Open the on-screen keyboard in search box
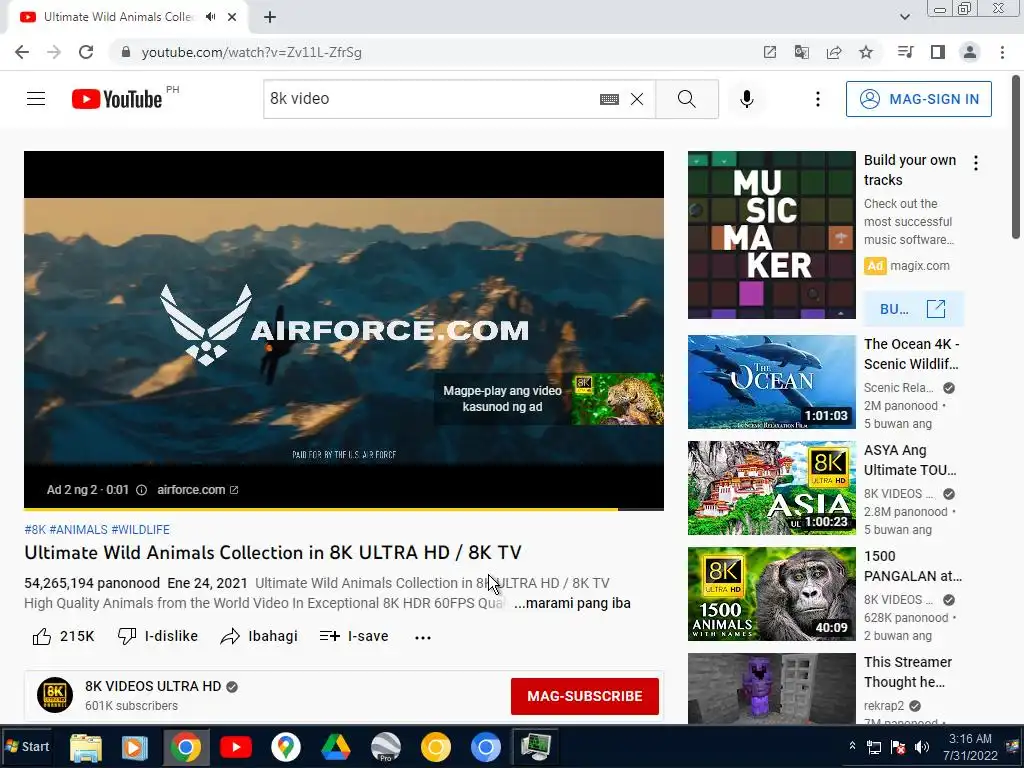The width and height of the screenshot is (1024, 768). (609, 99)
